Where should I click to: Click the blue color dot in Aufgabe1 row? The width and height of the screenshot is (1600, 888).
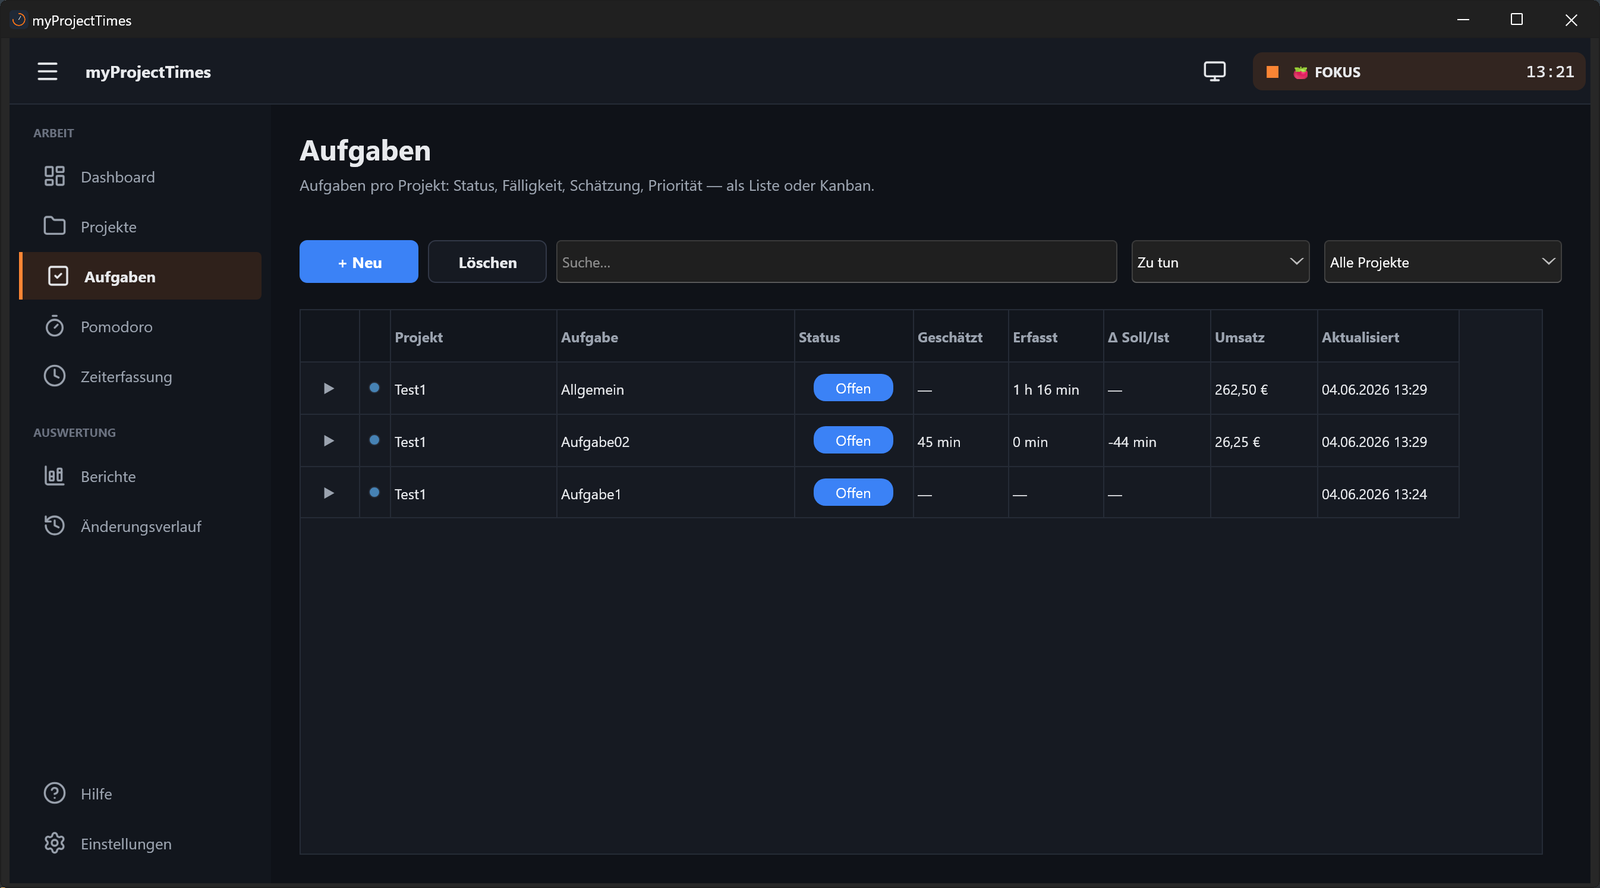pos(374,492)
